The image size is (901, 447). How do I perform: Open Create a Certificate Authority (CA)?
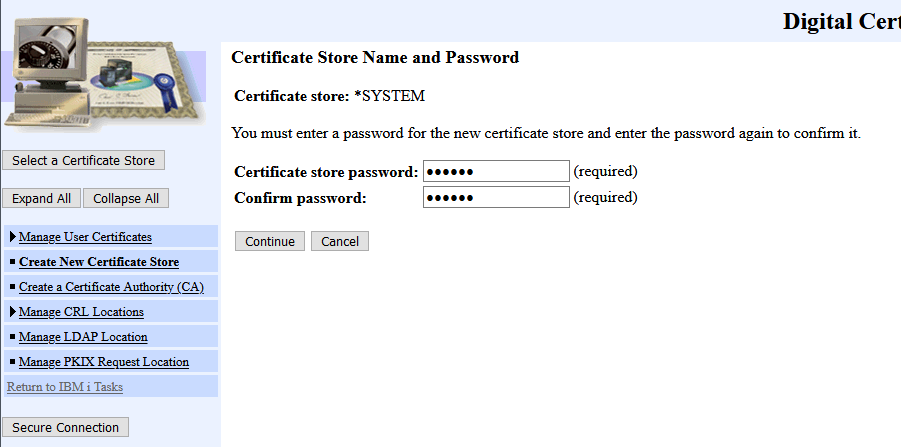point(111,287)
